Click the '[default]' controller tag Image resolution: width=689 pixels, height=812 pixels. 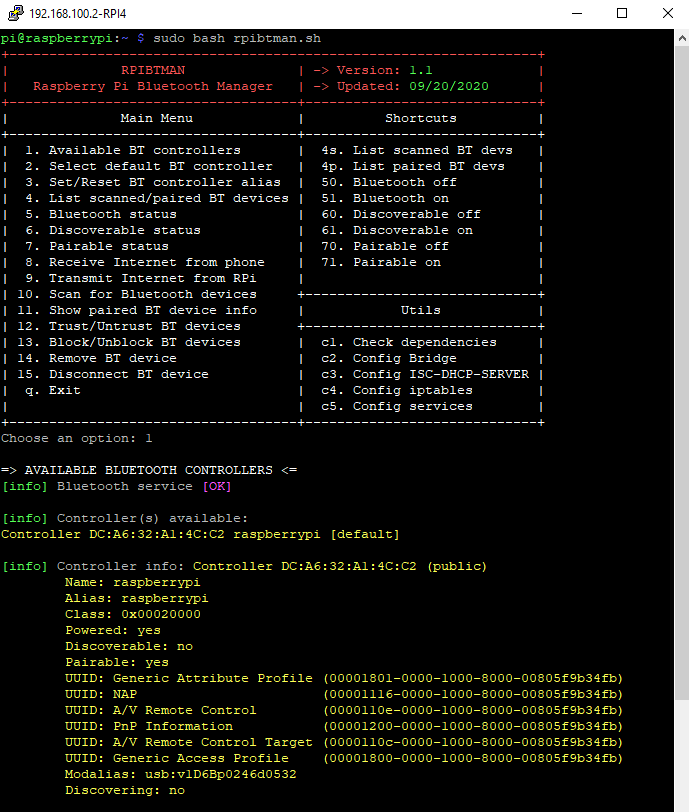coord(365,535)
